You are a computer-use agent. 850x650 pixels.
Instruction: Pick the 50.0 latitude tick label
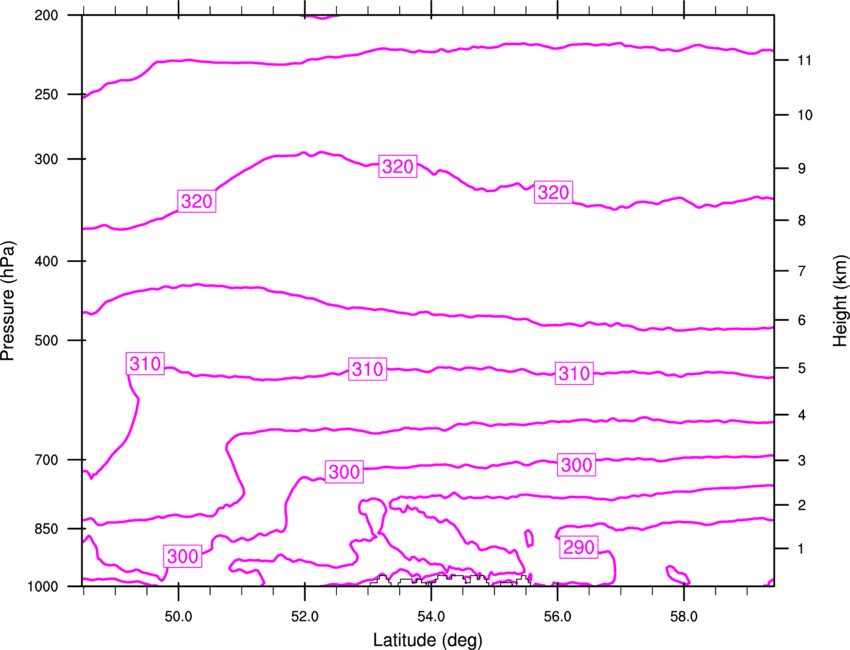pyautogui.click(x=178, y=617)
